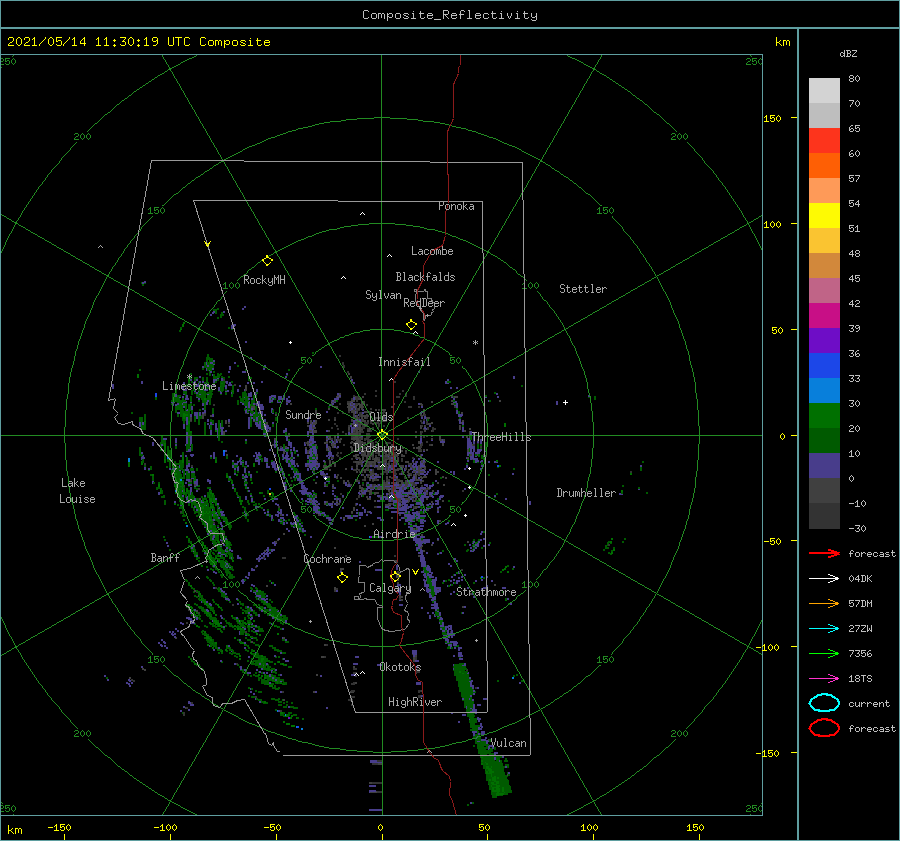900x841 pixels.
Task: Click the HighRiver label
Action: coord(415,702)
